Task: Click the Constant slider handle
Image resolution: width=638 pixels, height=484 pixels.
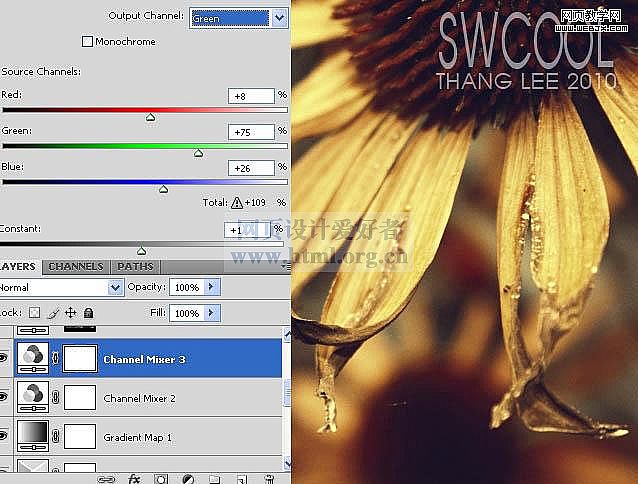Action: (x=141, y=251)
